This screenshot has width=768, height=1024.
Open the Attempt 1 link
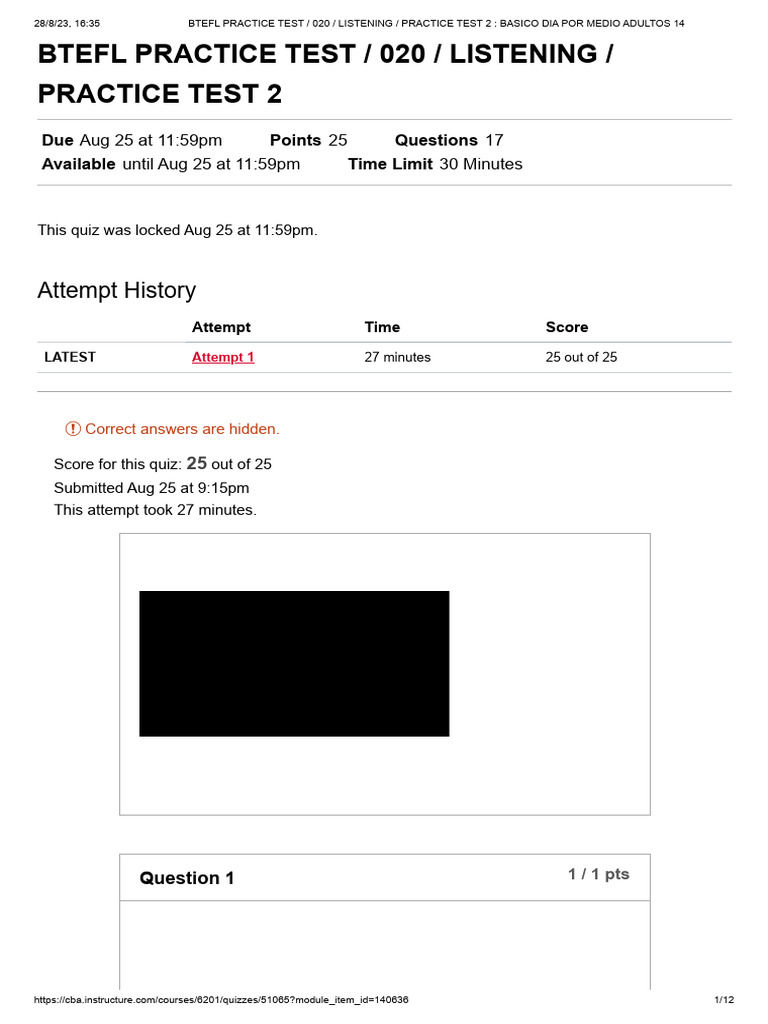tap(223, 357)
